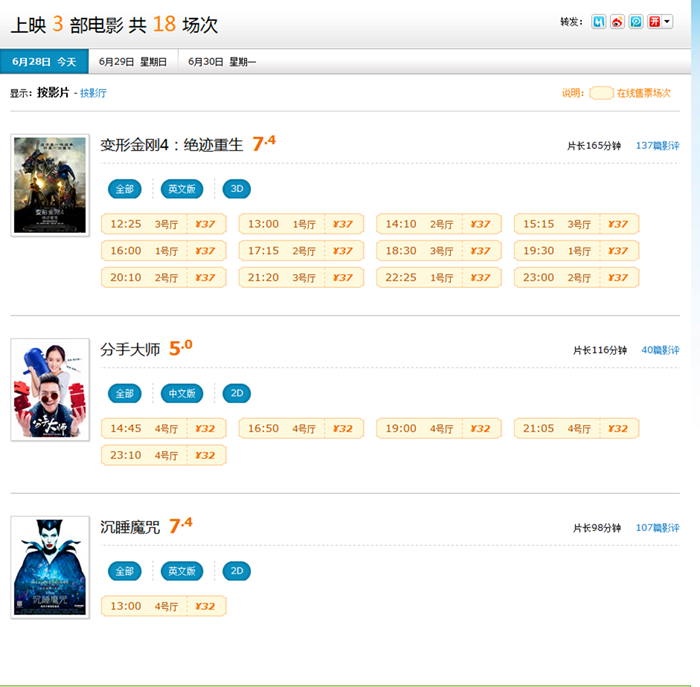Click the 变形金刚4 rating 7.4
This screenshot has height=687, width=700.
point(264,143)
